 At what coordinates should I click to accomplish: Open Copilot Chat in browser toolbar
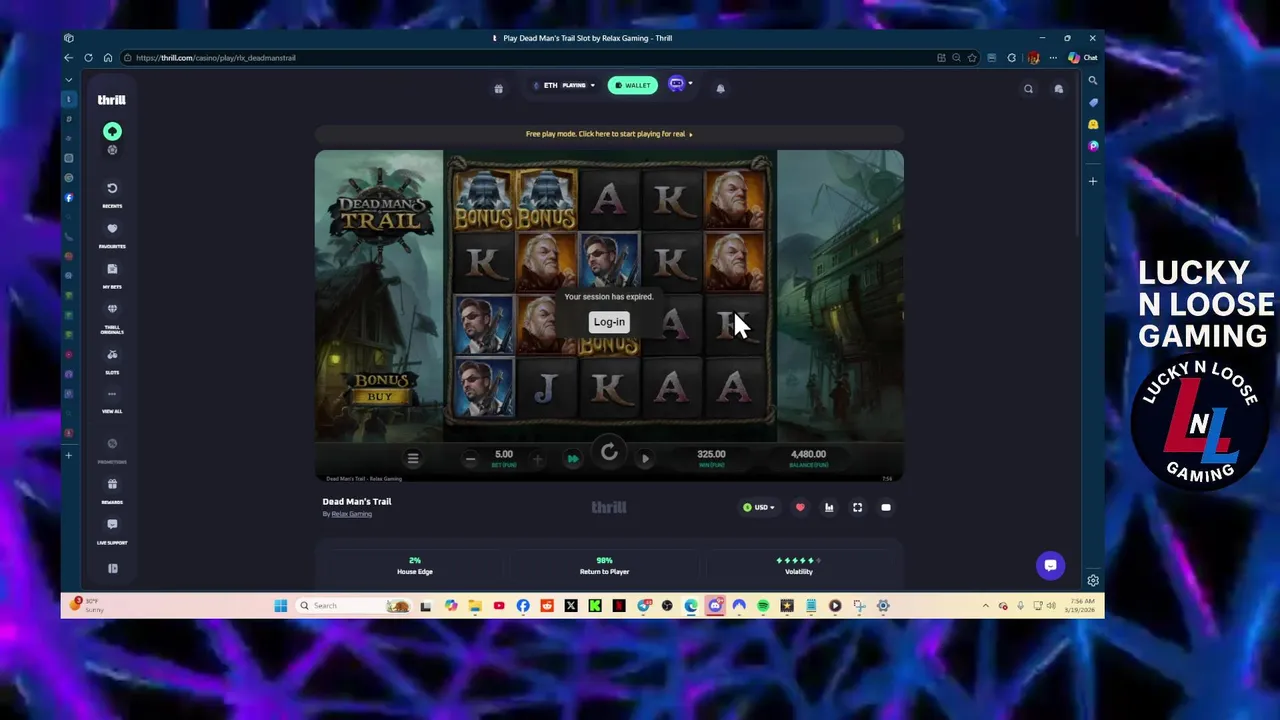(1082, 58)
